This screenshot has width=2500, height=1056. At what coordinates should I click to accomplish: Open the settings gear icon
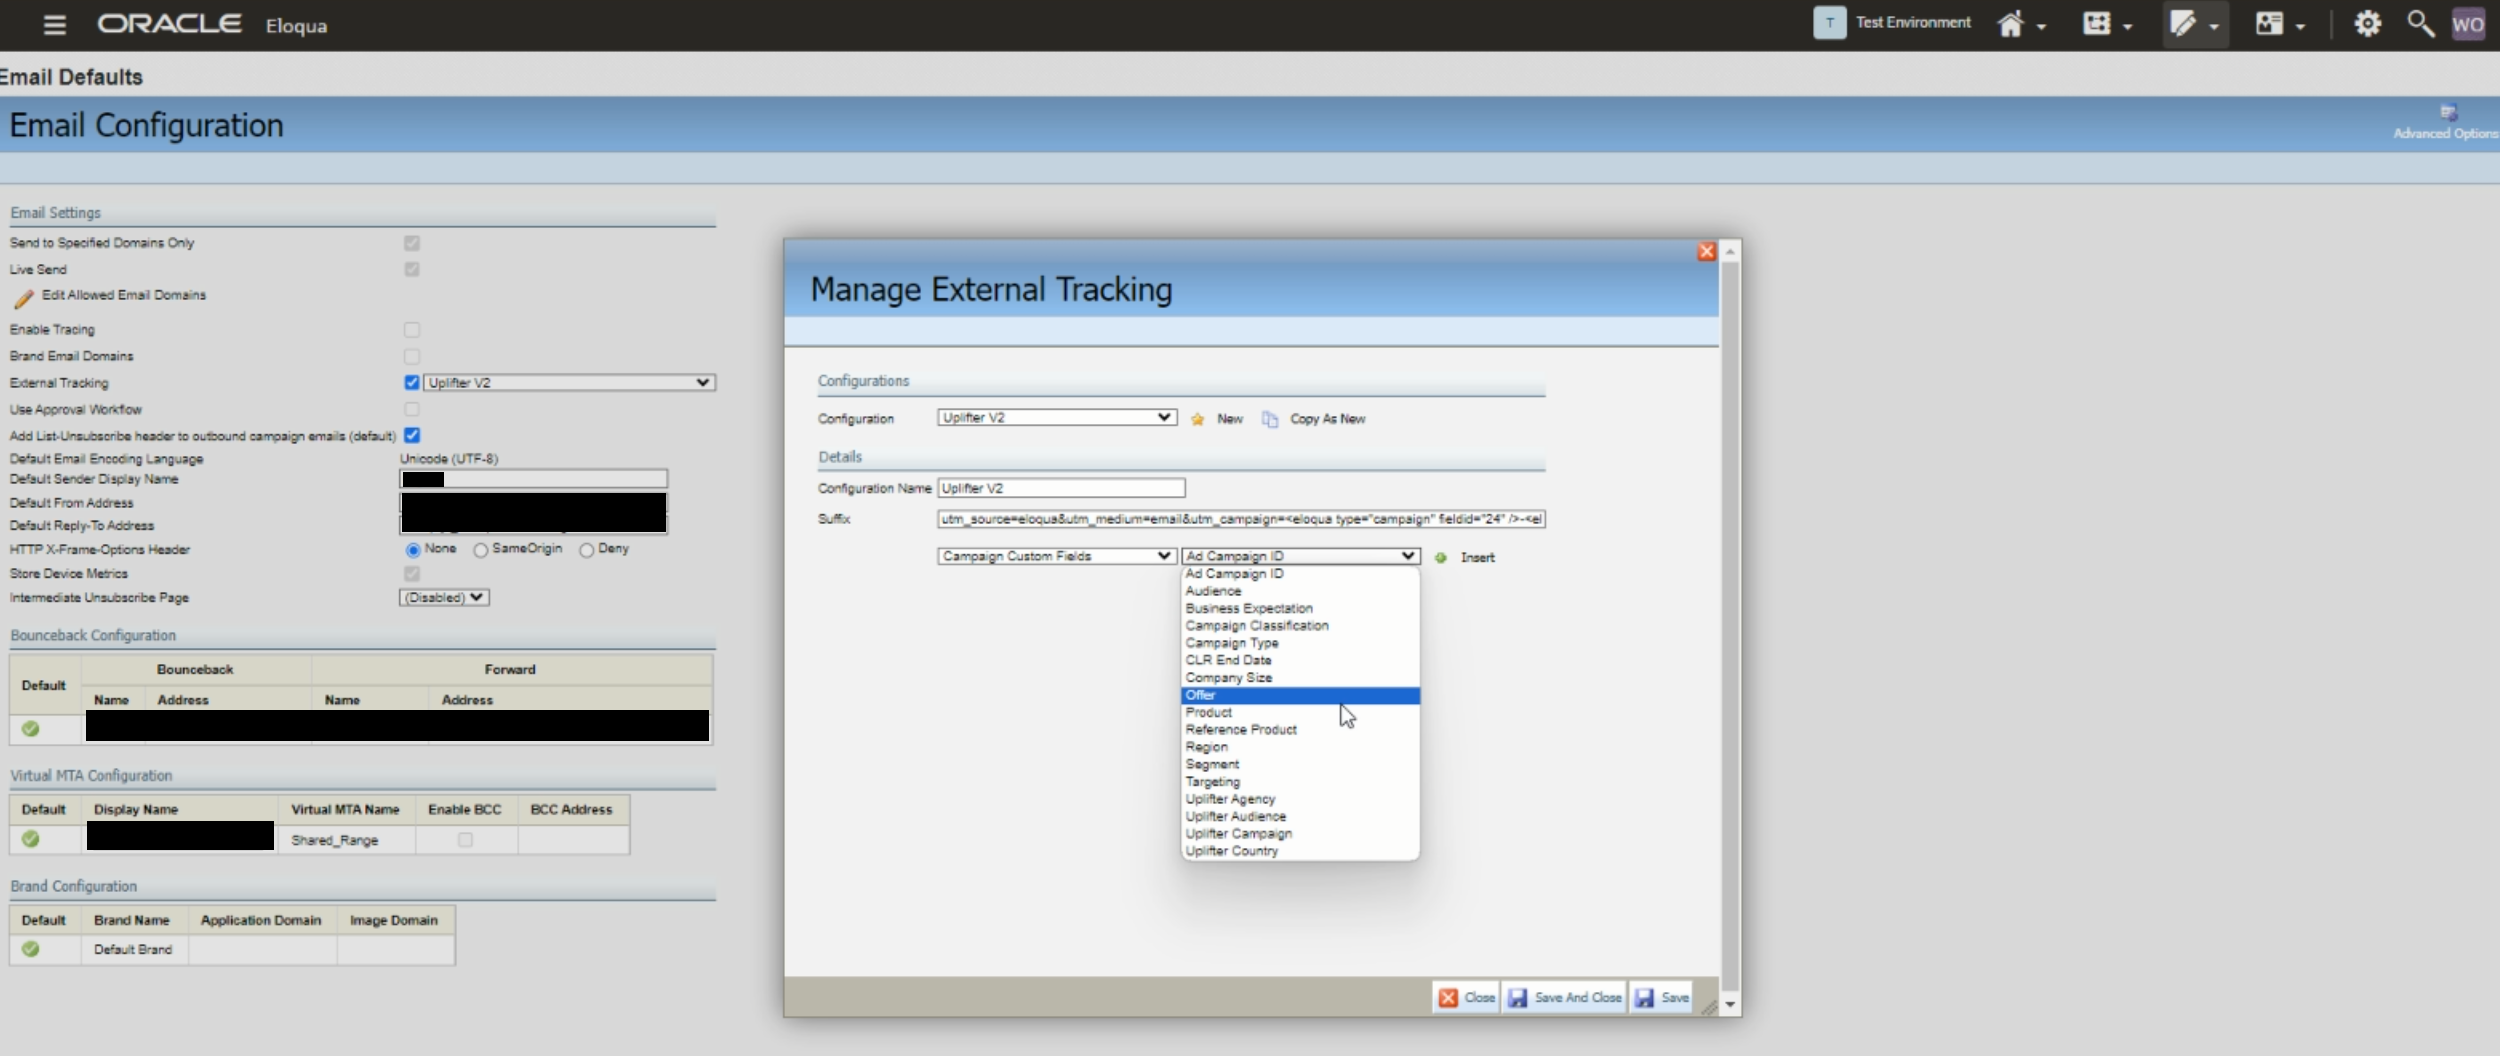(x=2368, y=22)
